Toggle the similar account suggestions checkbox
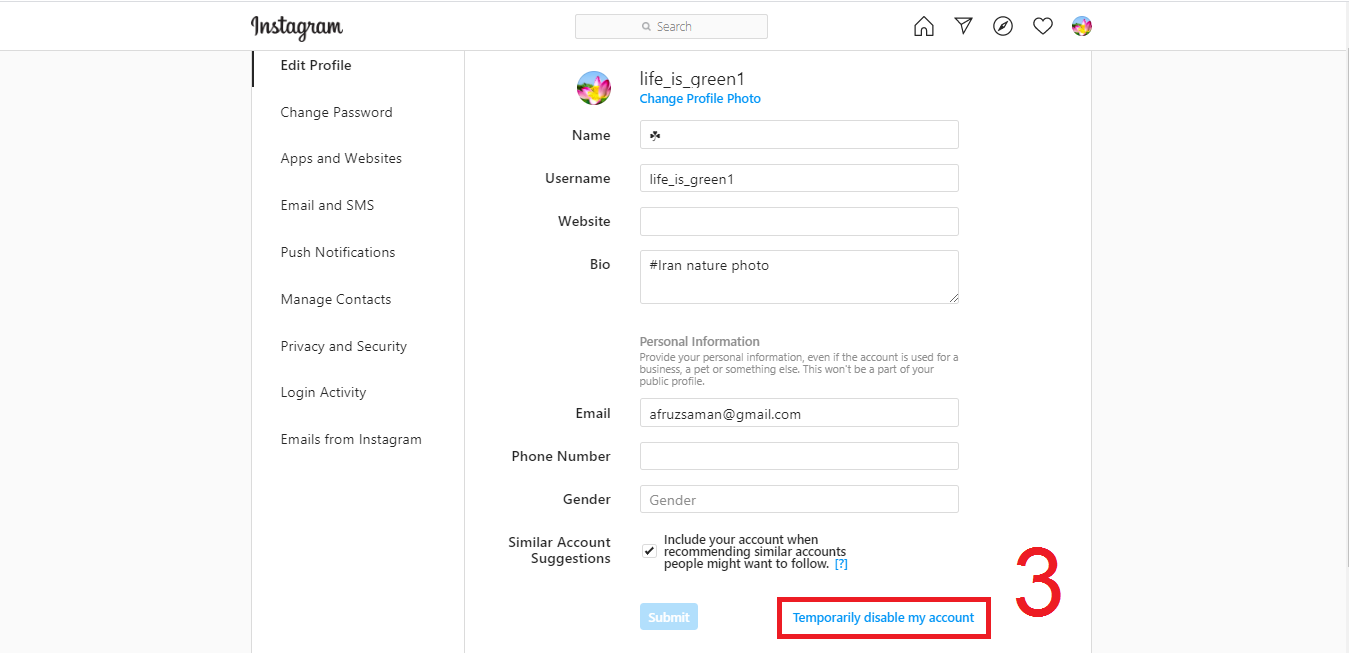Image resolution: width=1349 pixels, height=653 pixels. [650, 551]
